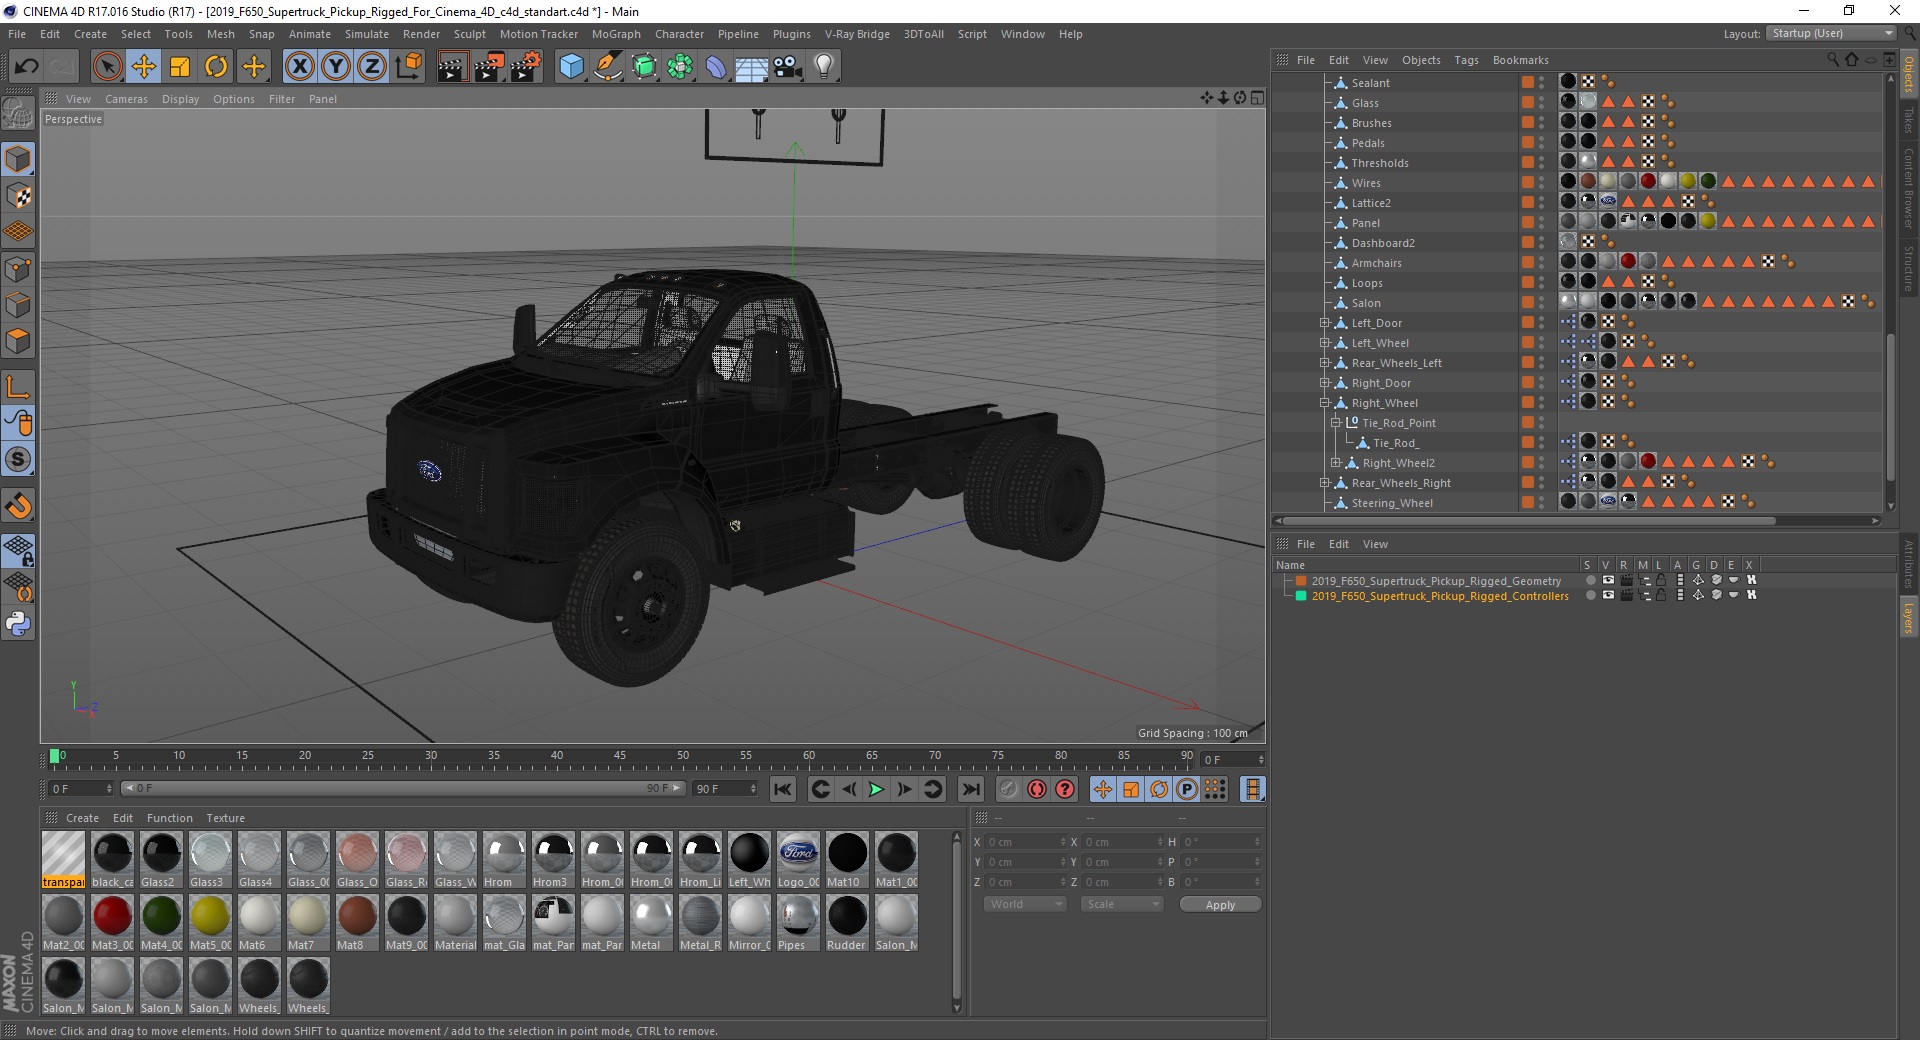Click the Python icon in left sidebar

pos(18,624)
